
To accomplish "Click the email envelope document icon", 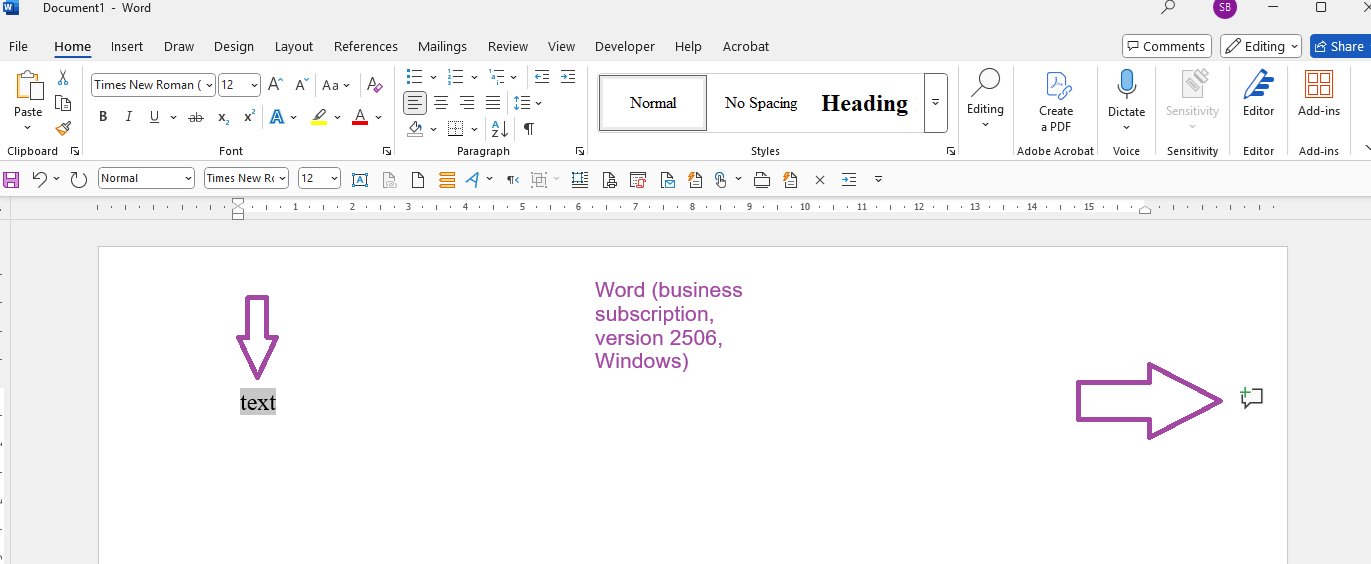I will (668, 180).
